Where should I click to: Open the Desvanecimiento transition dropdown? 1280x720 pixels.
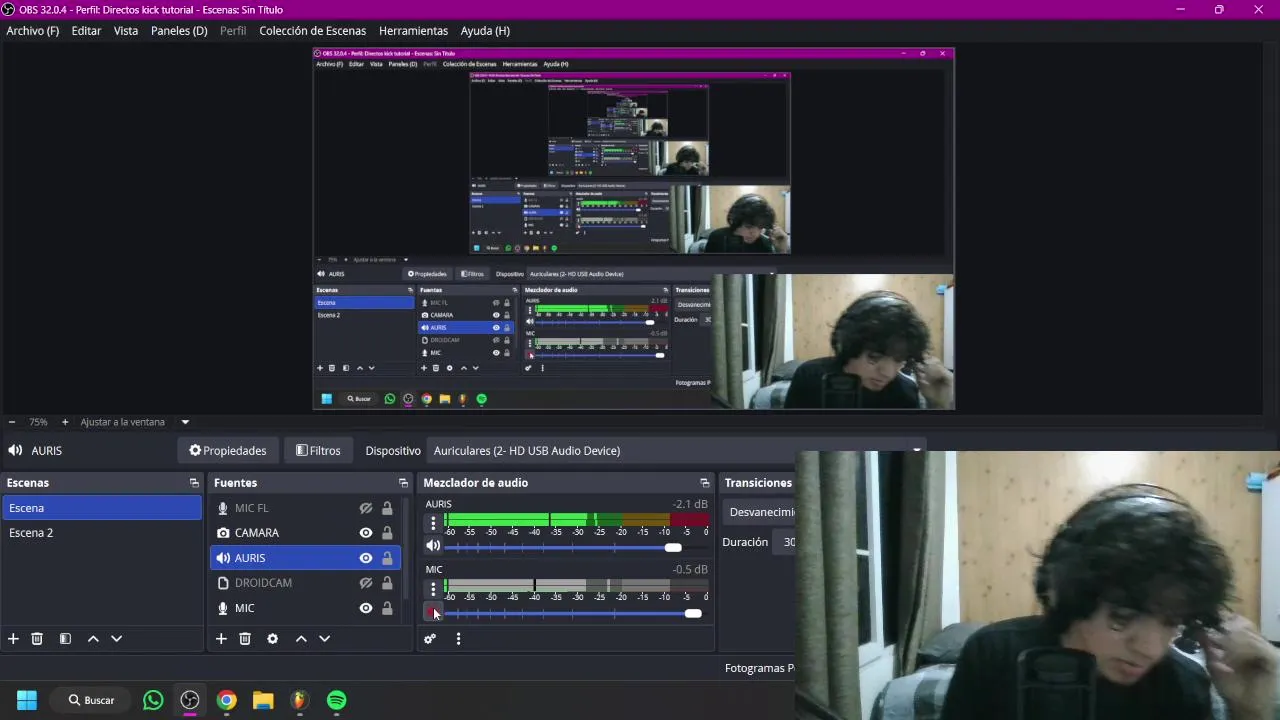760,512
